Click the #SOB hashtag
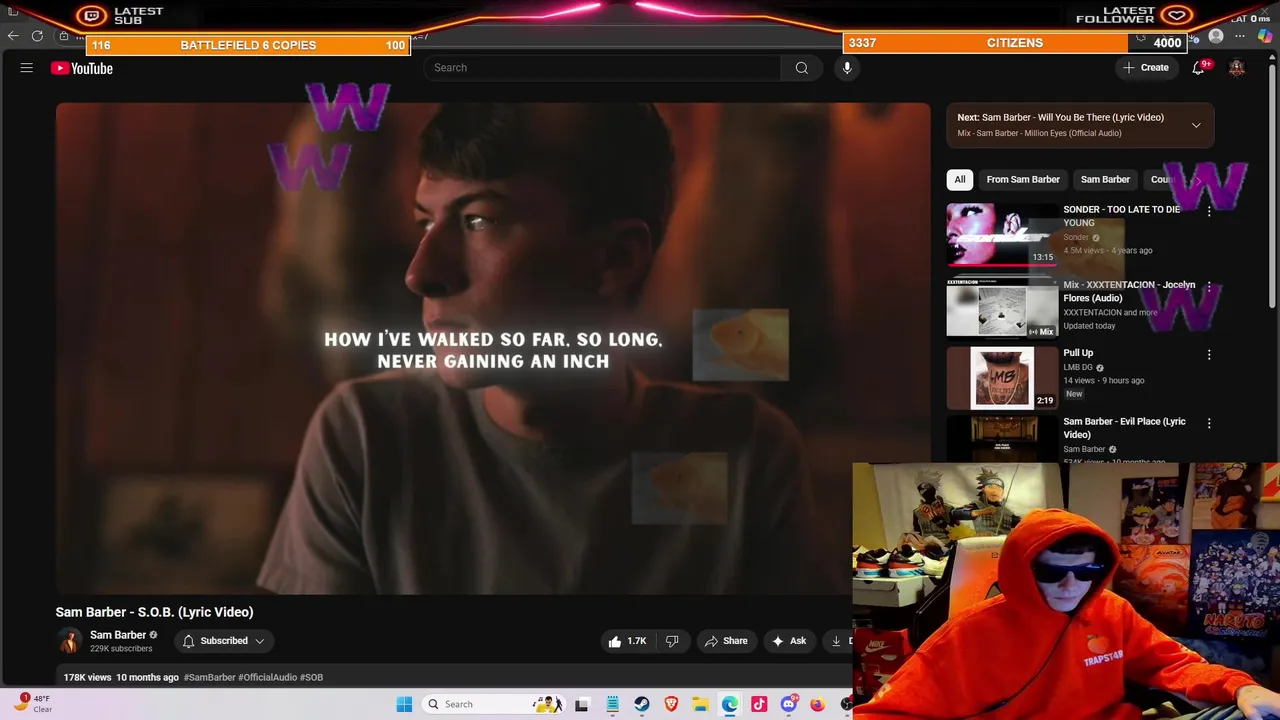1280x720 pixels. point(311,677)
